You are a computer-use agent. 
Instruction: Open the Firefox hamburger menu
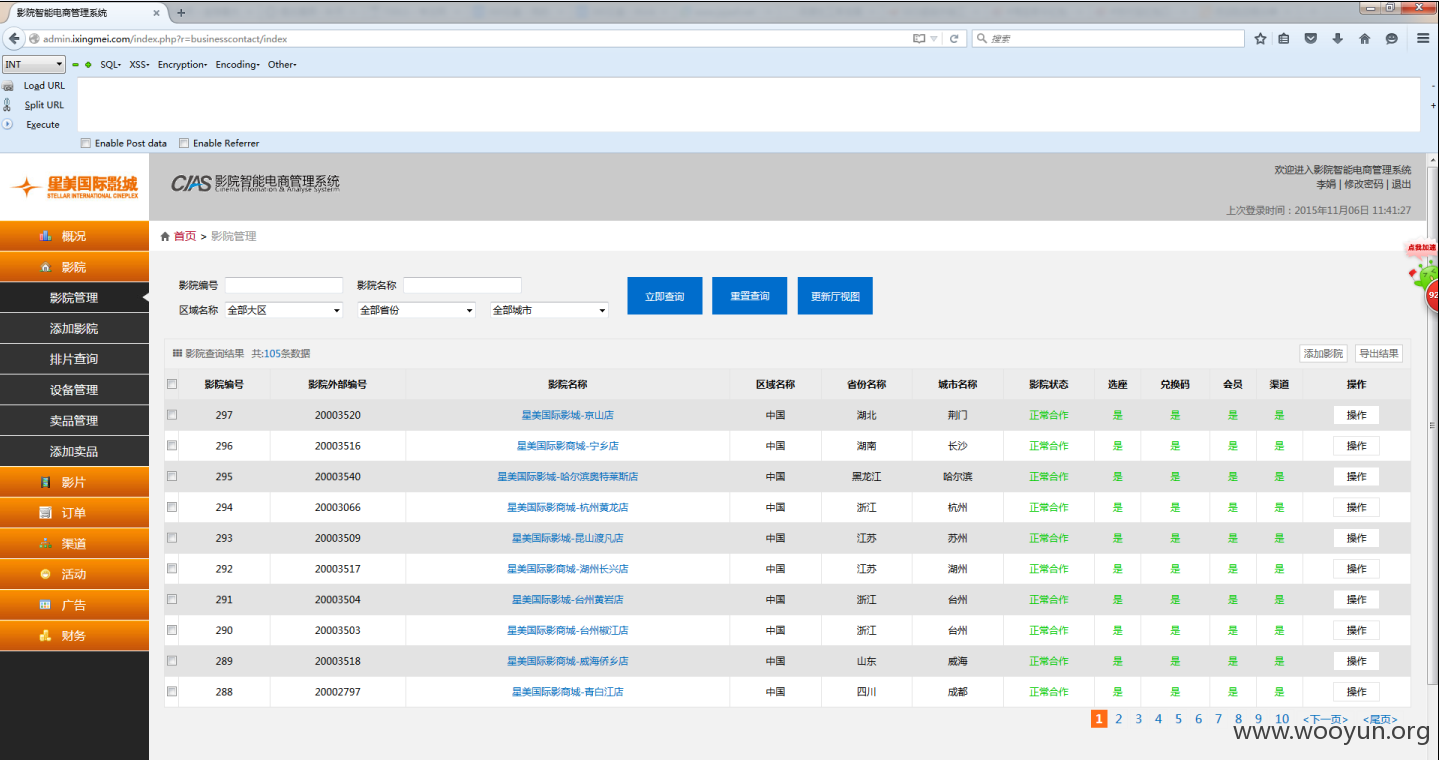tap(1423, 39)
